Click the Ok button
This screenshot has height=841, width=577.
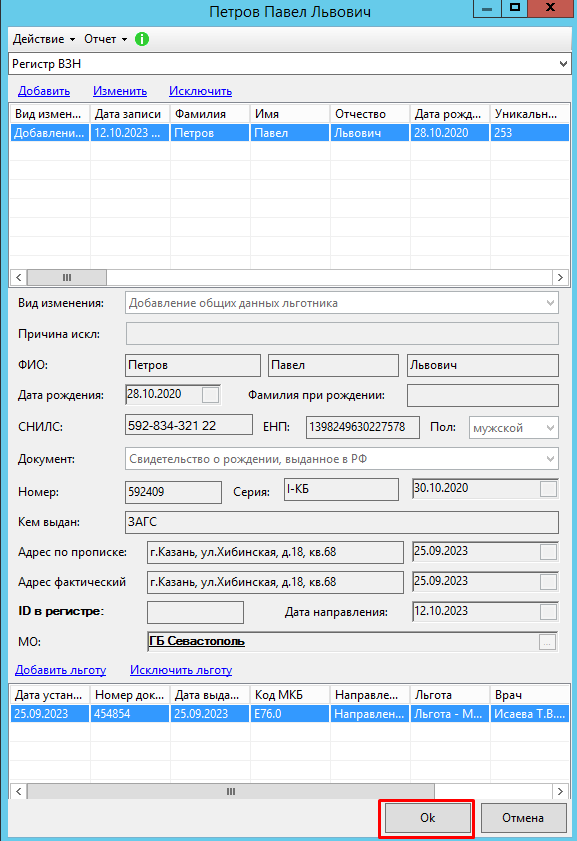pos(427,818)
